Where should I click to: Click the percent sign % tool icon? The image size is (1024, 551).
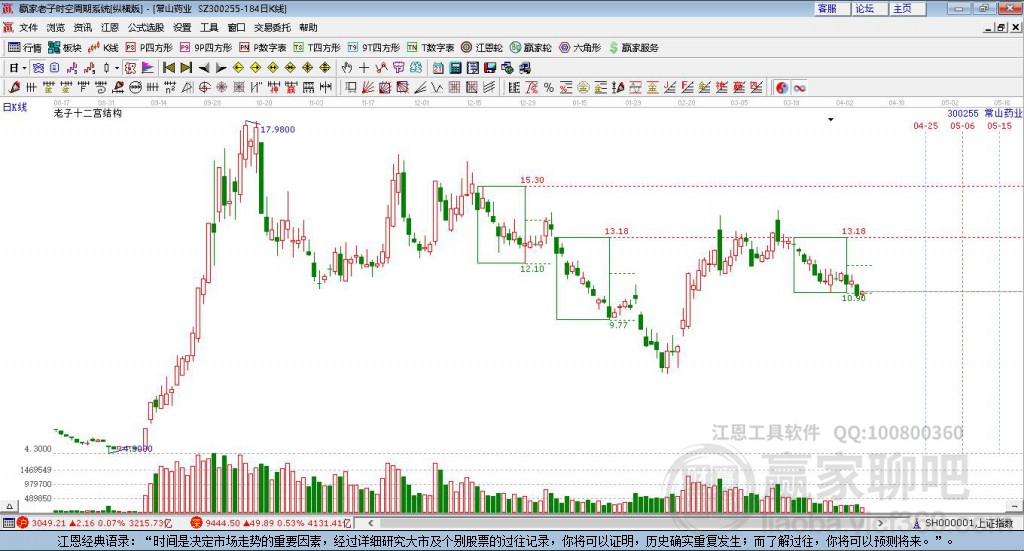[x=549, y=87]
